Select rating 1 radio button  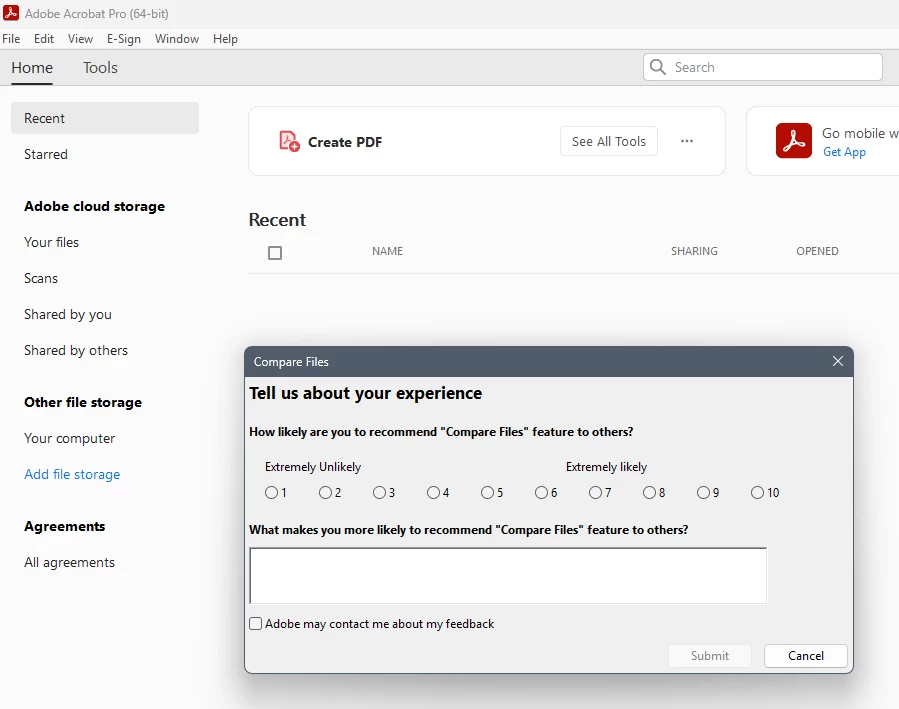tap(271, 492)
